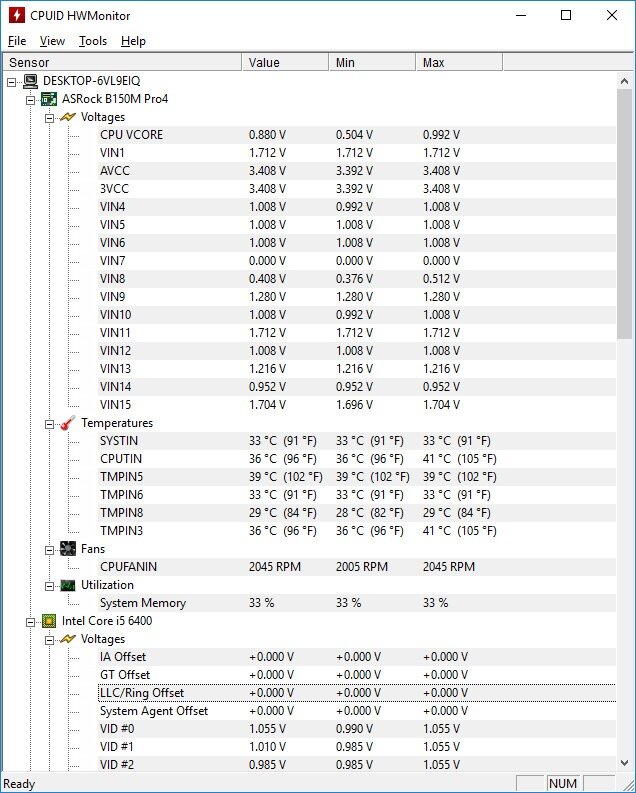Select the CPU VCORE row
This screenshot has height=793, width=636.
357,135
